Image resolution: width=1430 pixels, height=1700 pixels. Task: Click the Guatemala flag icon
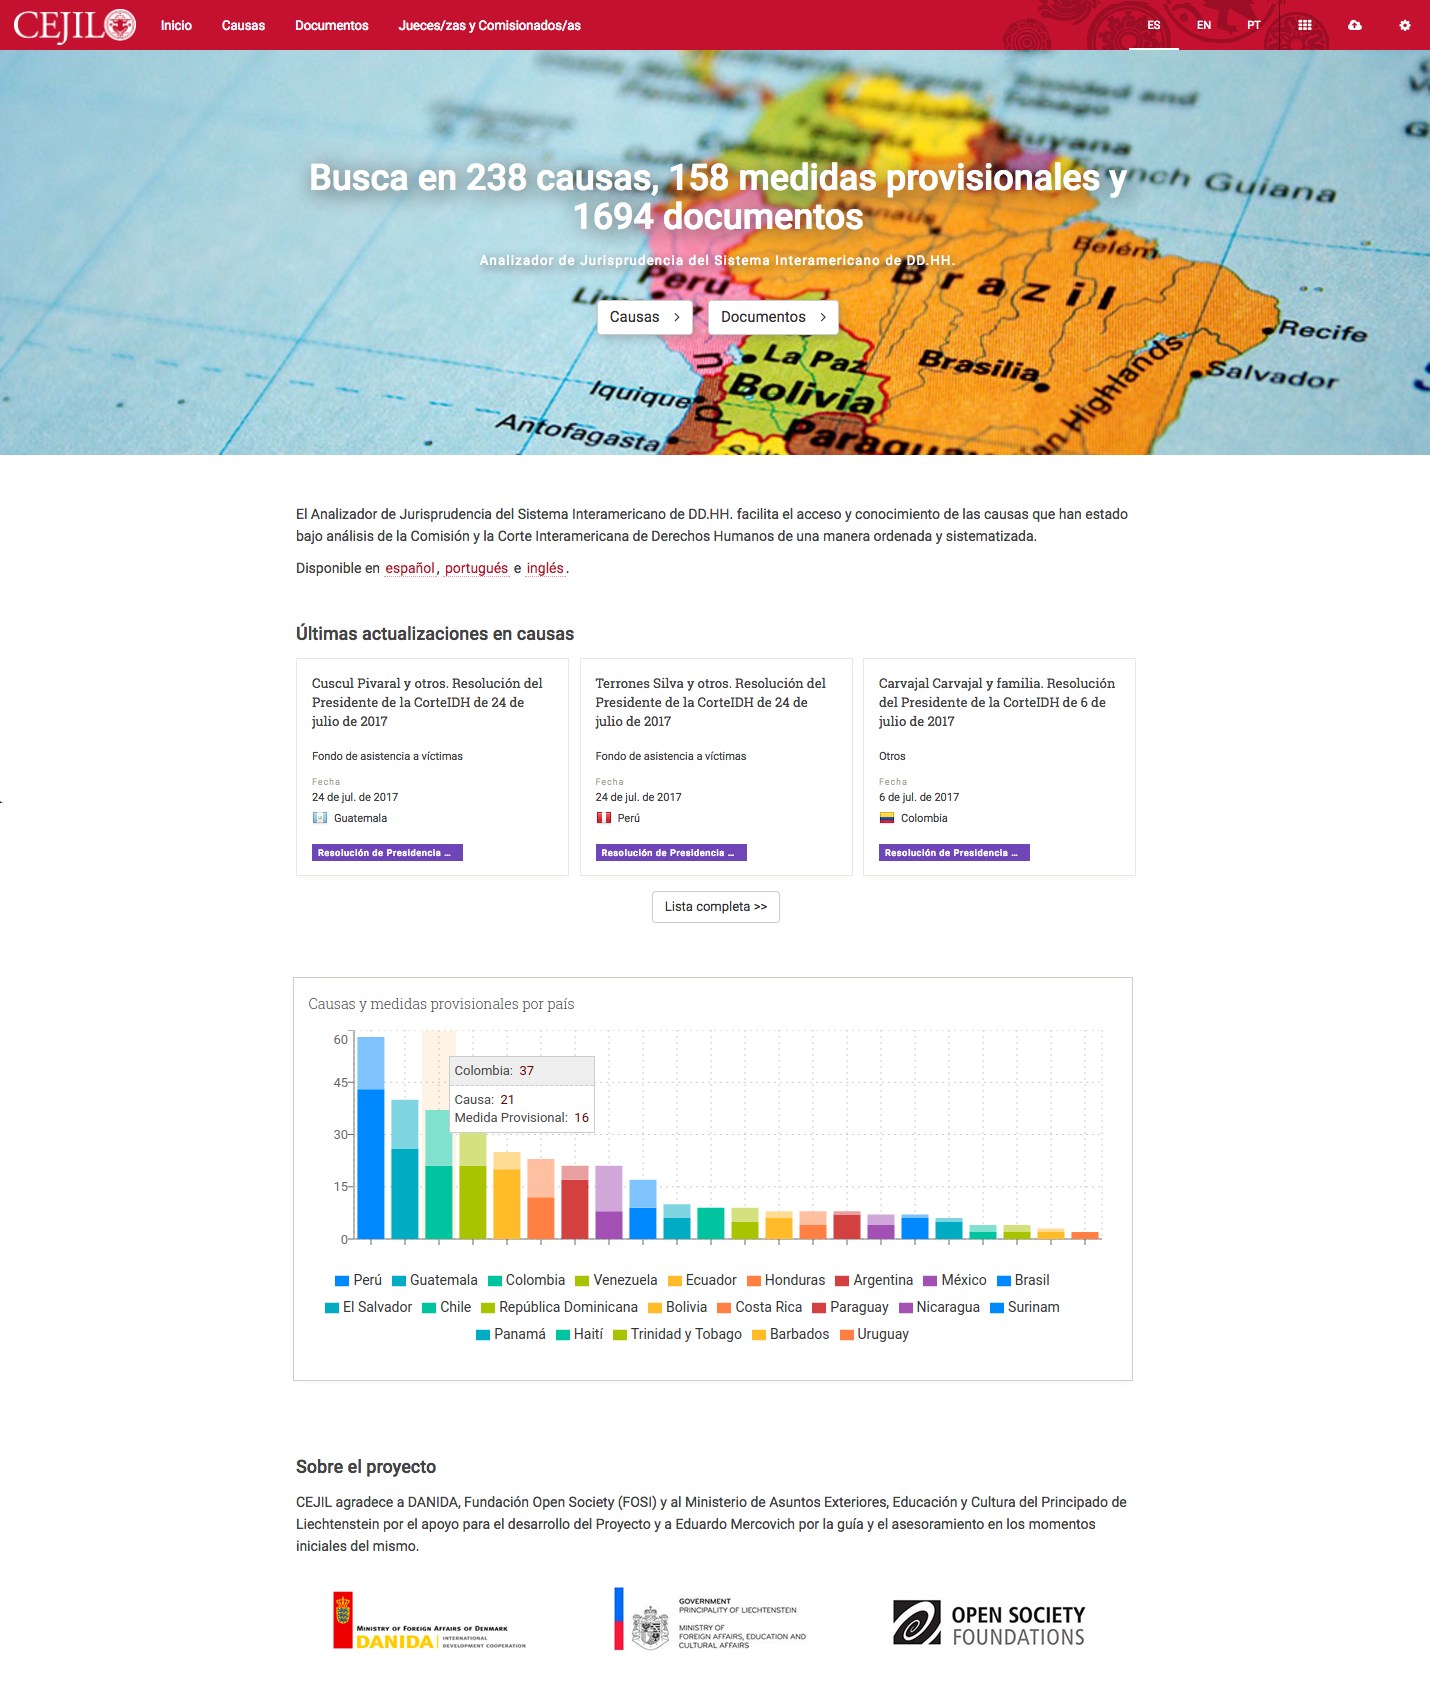pyautogui.click(x=320, y=818)
